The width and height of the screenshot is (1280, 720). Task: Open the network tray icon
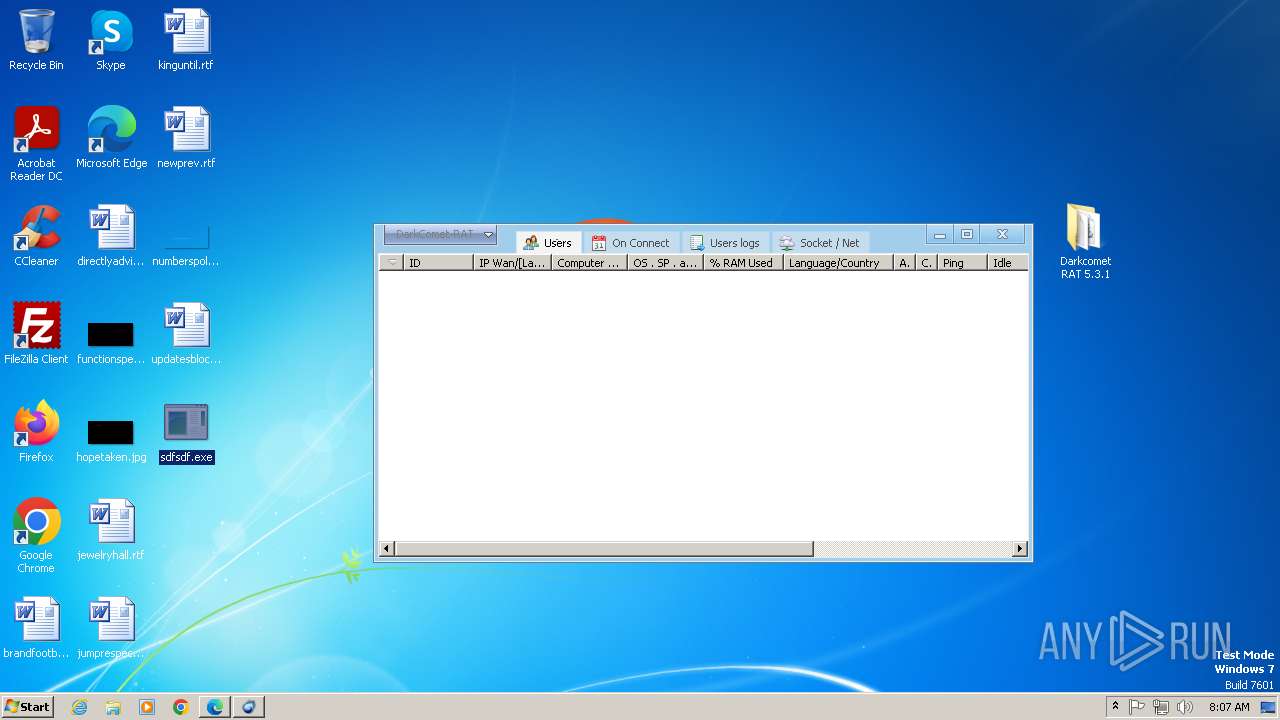coord(1161,707)
